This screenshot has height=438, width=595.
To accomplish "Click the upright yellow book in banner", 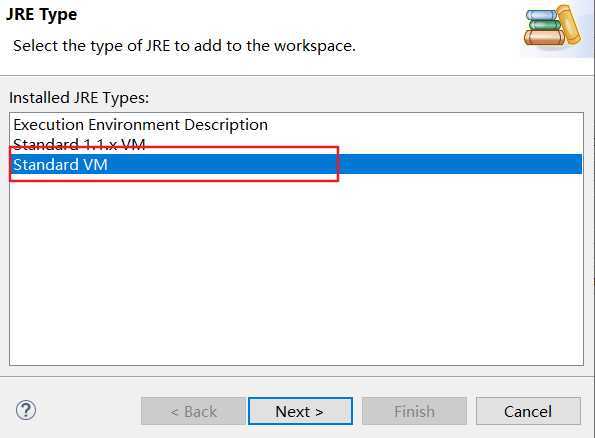I will click(570, 24).
